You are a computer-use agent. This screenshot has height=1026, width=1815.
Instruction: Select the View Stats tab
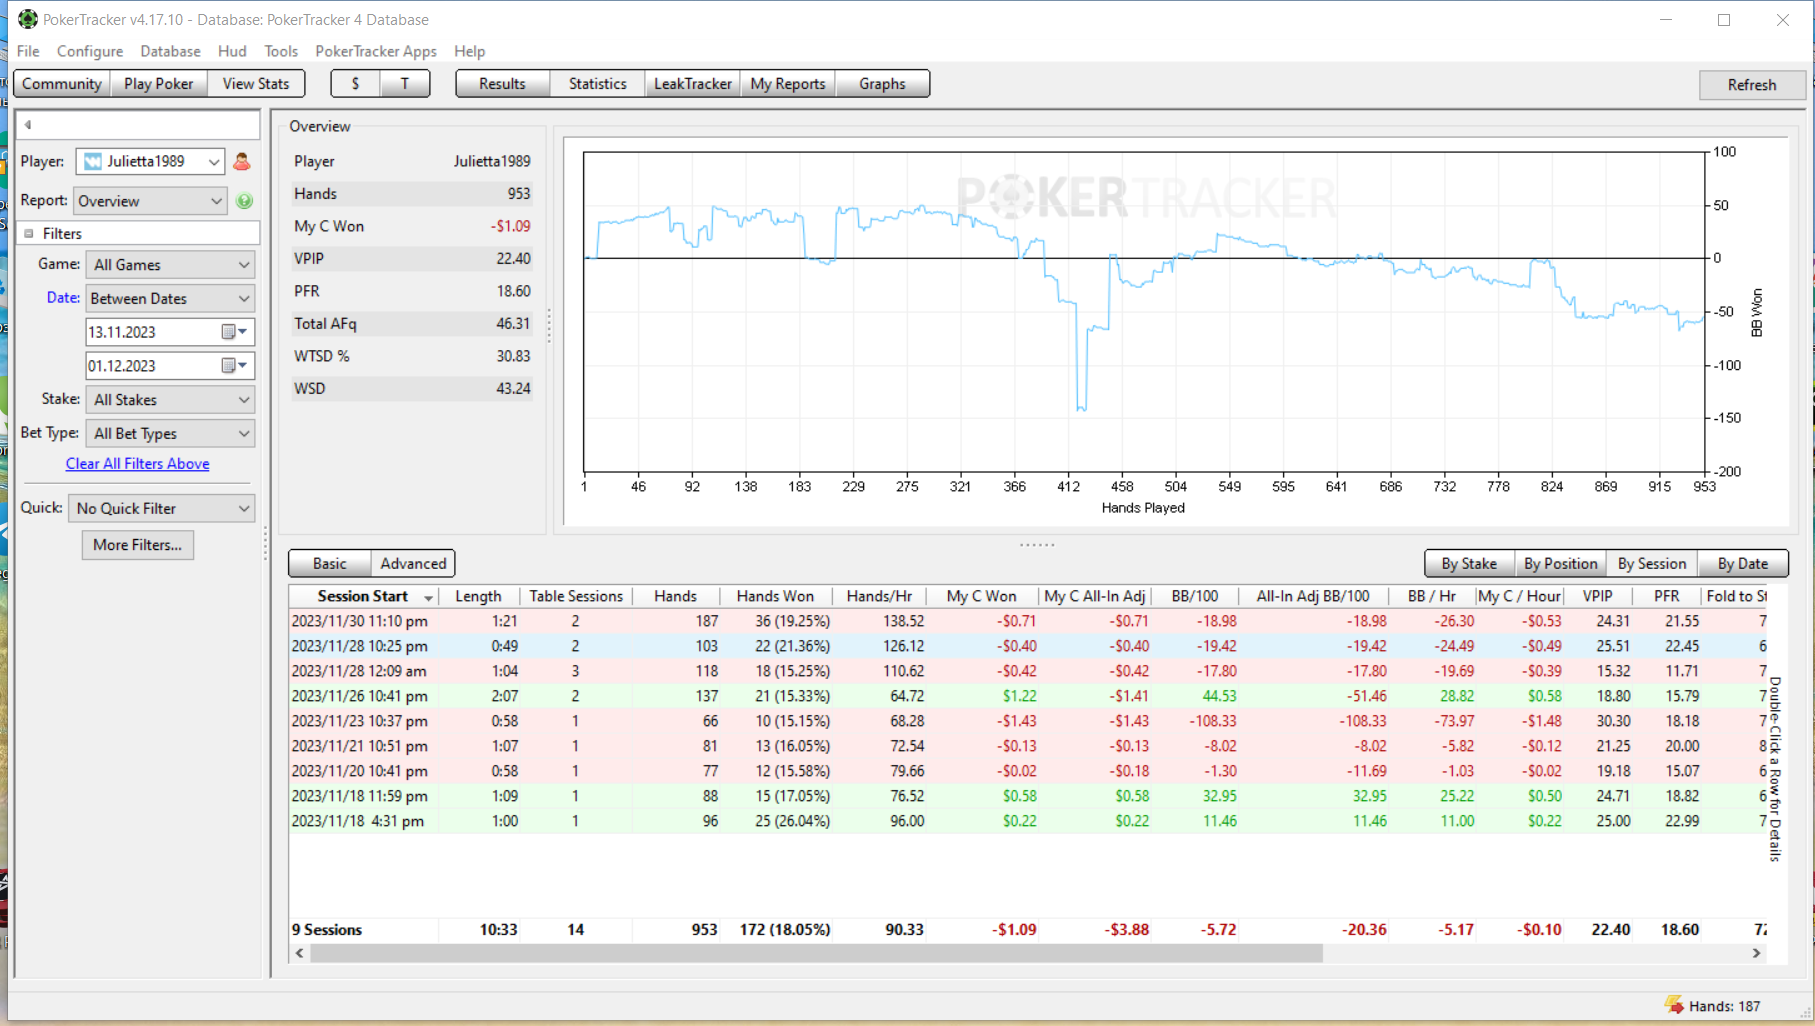(256, 84)
